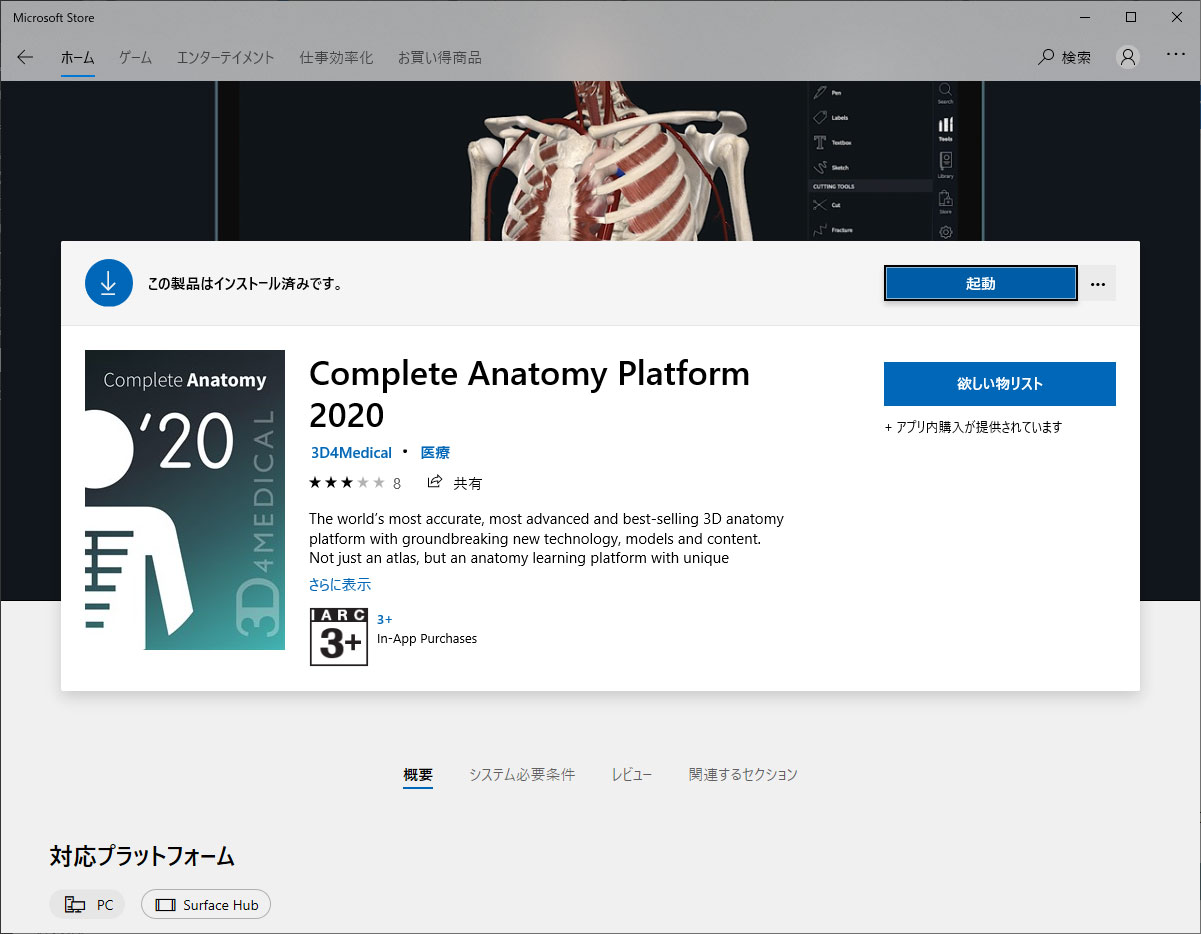The height and width of the screenshot is (934, 1201).
Task: Maximize the Microsoft Store window
Action: [1131, 17]
